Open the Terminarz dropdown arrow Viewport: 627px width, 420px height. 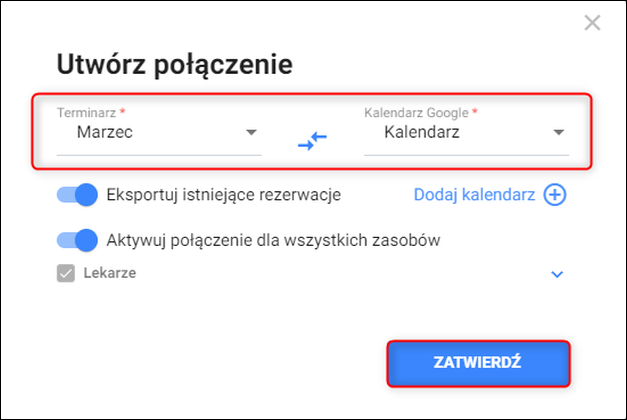tap(251, 132)
